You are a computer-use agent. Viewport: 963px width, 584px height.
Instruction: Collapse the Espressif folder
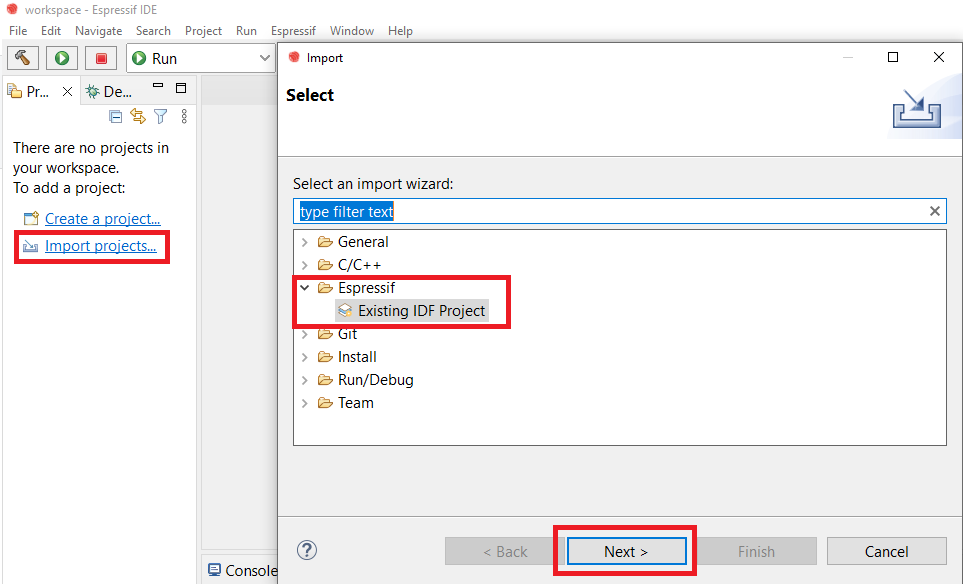[305, 288]
